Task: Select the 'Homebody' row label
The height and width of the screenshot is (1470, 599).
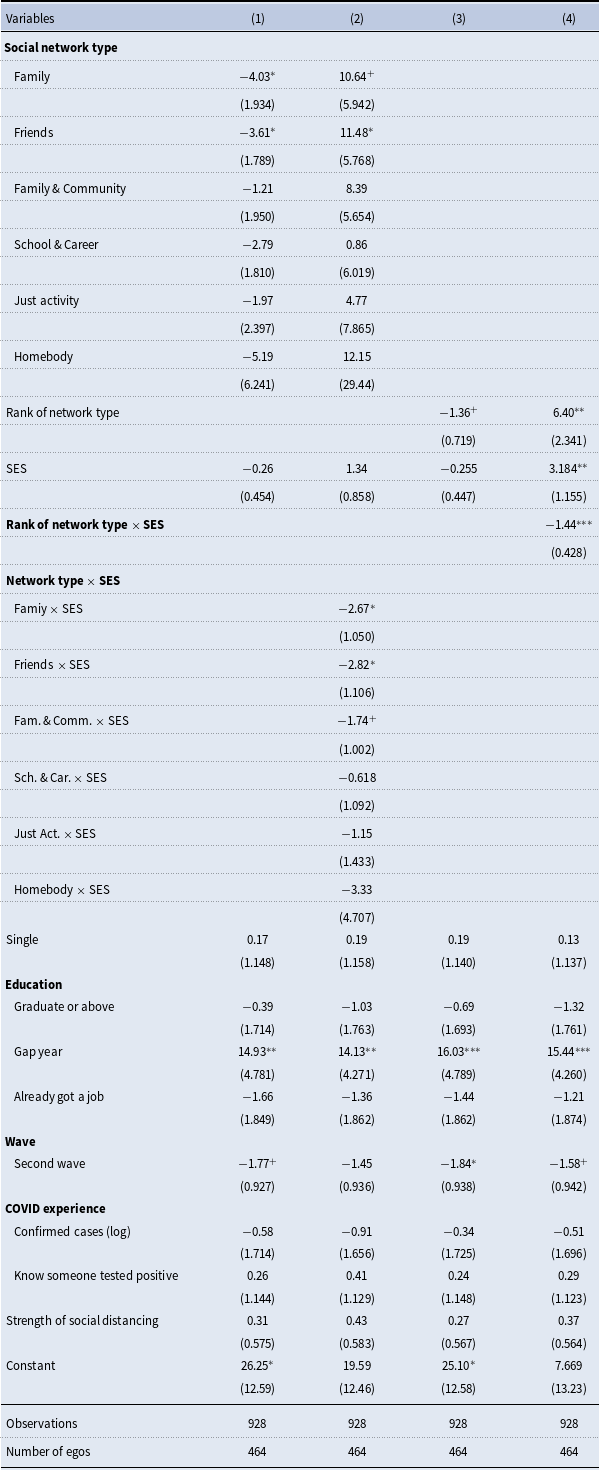Action: click(x=43, y=356)
